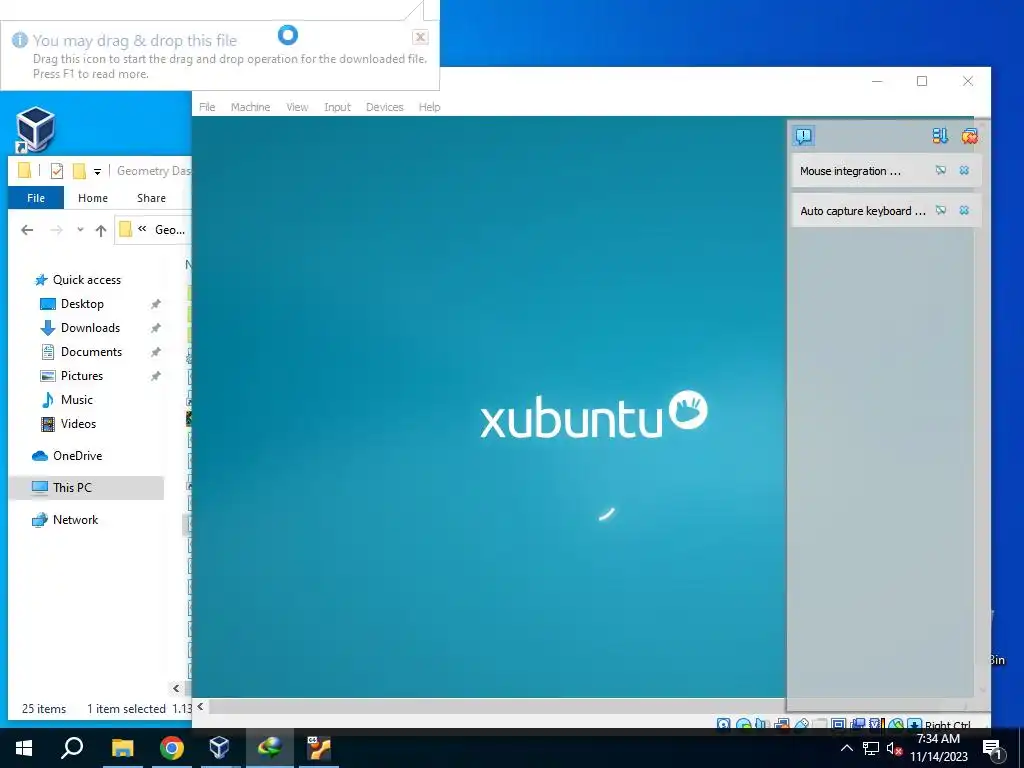Toggle the VirtualBox notification center icon
Screen dimensions: 1024x768
click(803, 136)
